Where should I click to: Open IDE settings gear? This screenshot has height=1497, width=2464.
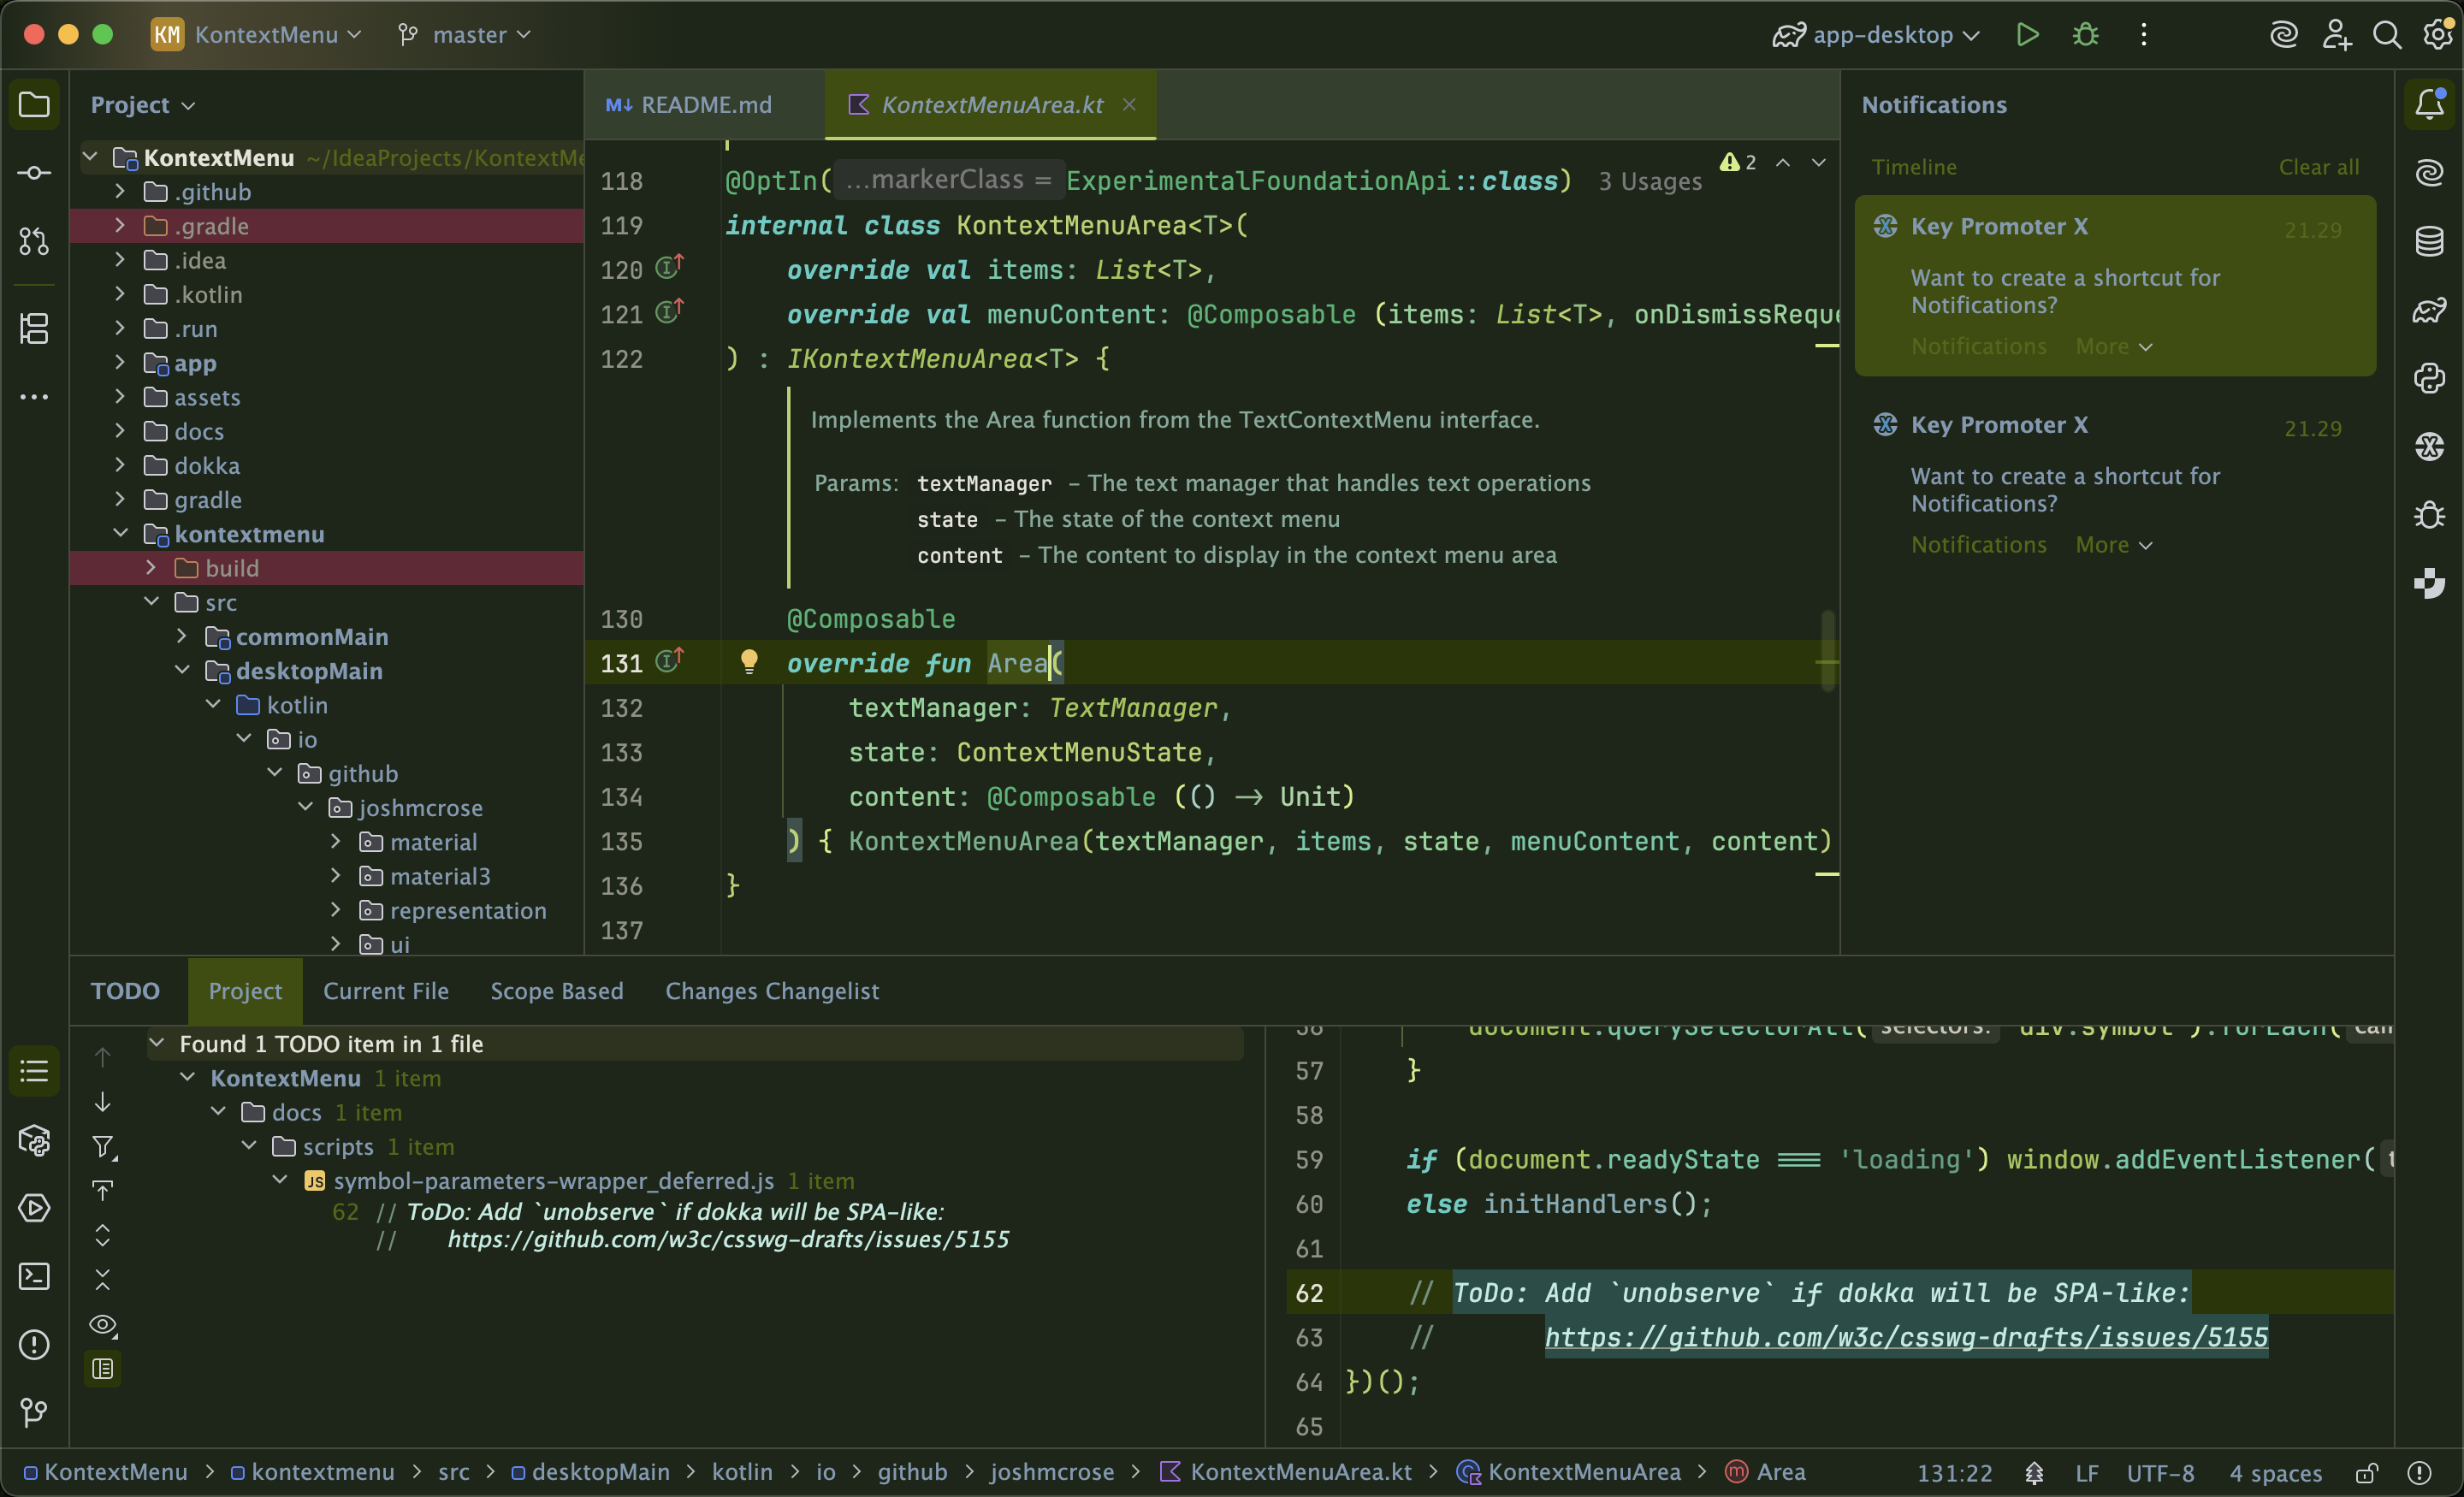click(2438, 35)
